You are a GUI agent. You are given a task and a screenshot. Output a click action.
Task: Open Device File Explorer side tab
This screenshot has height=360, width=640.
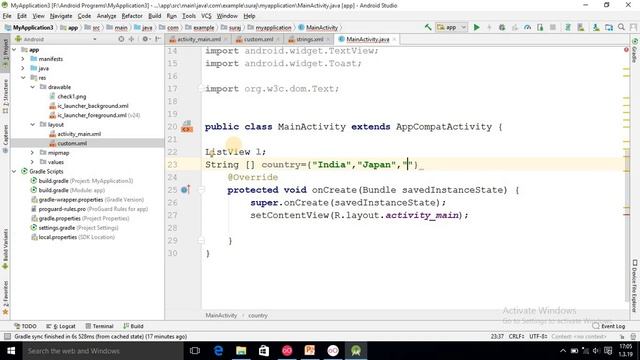coord(635,286)
